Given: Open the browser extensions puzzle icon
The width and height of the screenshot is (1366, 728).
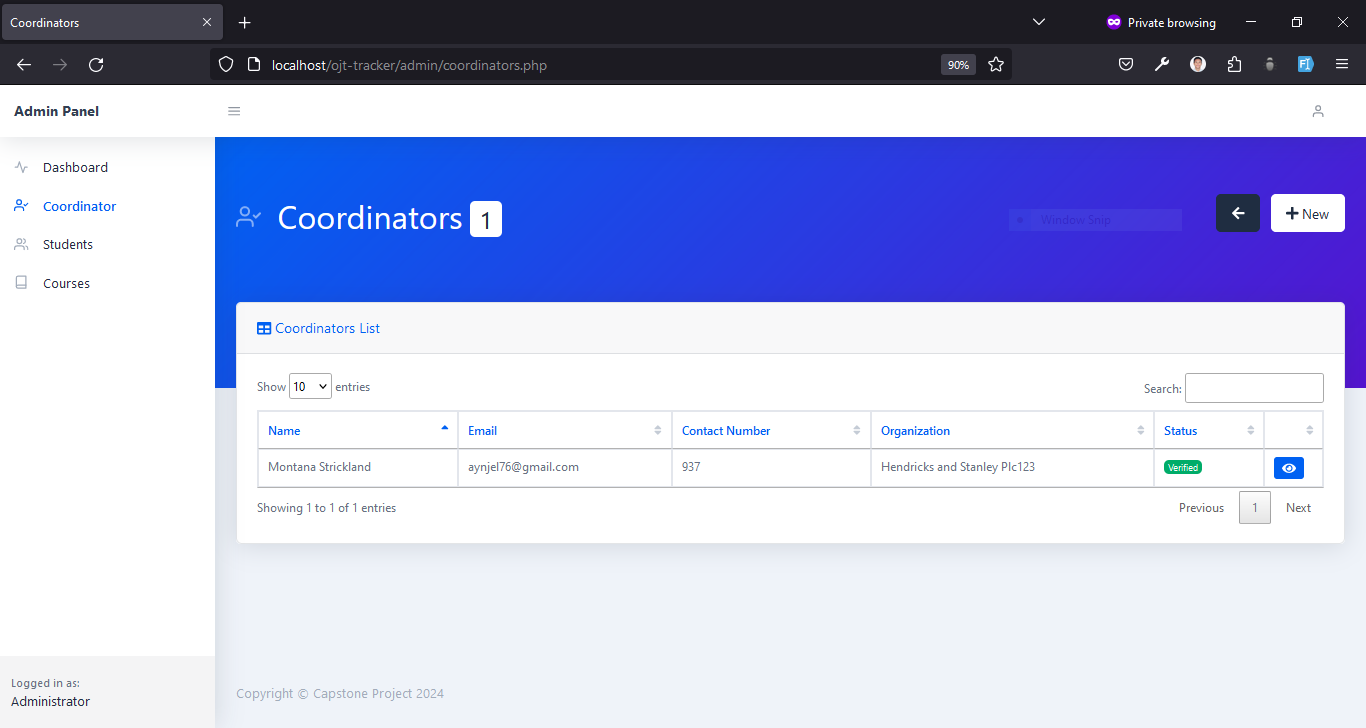Looking at the screenshot, I should [1234, 65].
